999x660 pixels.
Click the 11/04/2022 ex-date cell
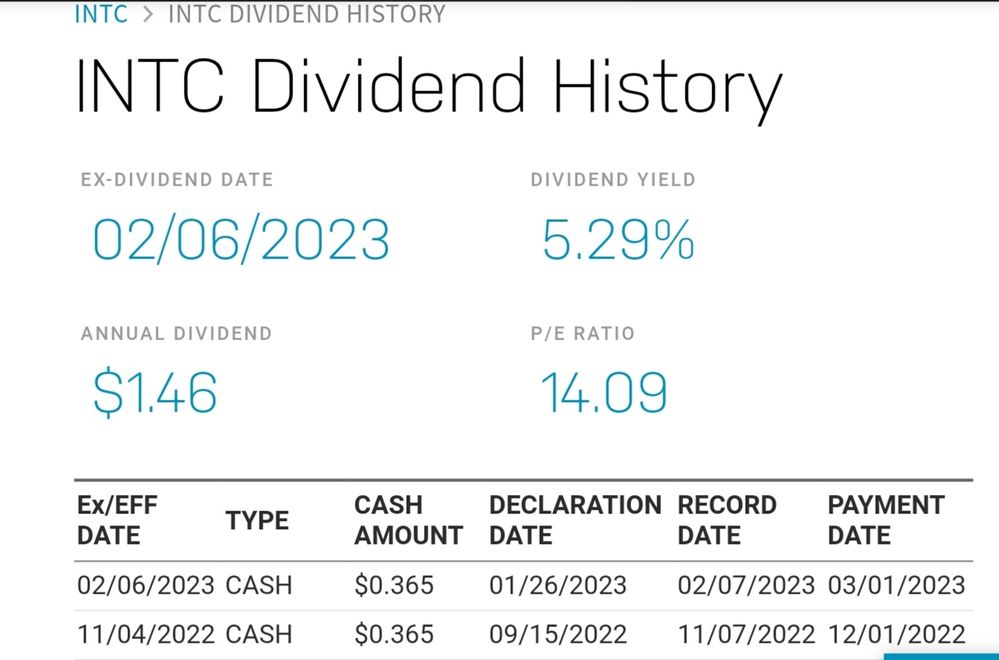pyautogui.click(x=146, y=634)
